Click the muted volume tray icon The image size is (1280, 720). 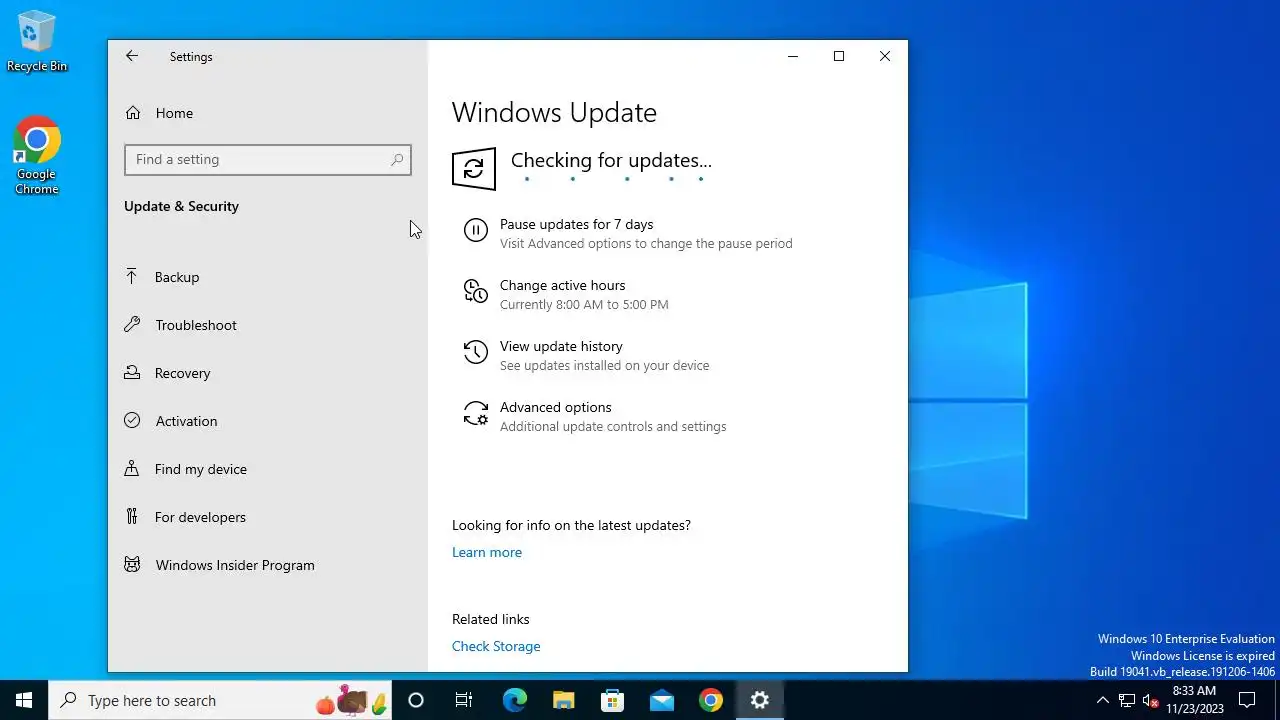(x=1151, y=700)
